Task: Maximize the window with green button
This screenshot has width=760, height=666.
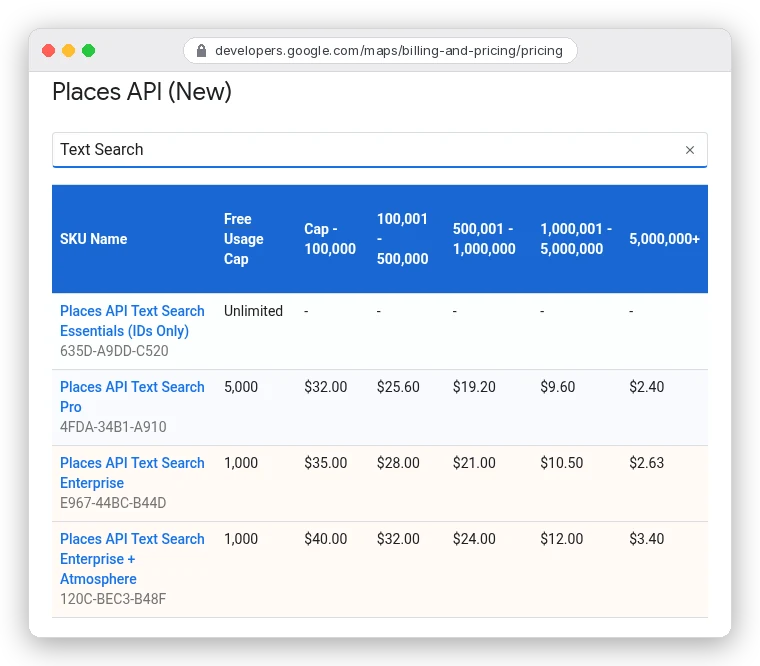Action: pyautogui.click(x=89, y=50)
